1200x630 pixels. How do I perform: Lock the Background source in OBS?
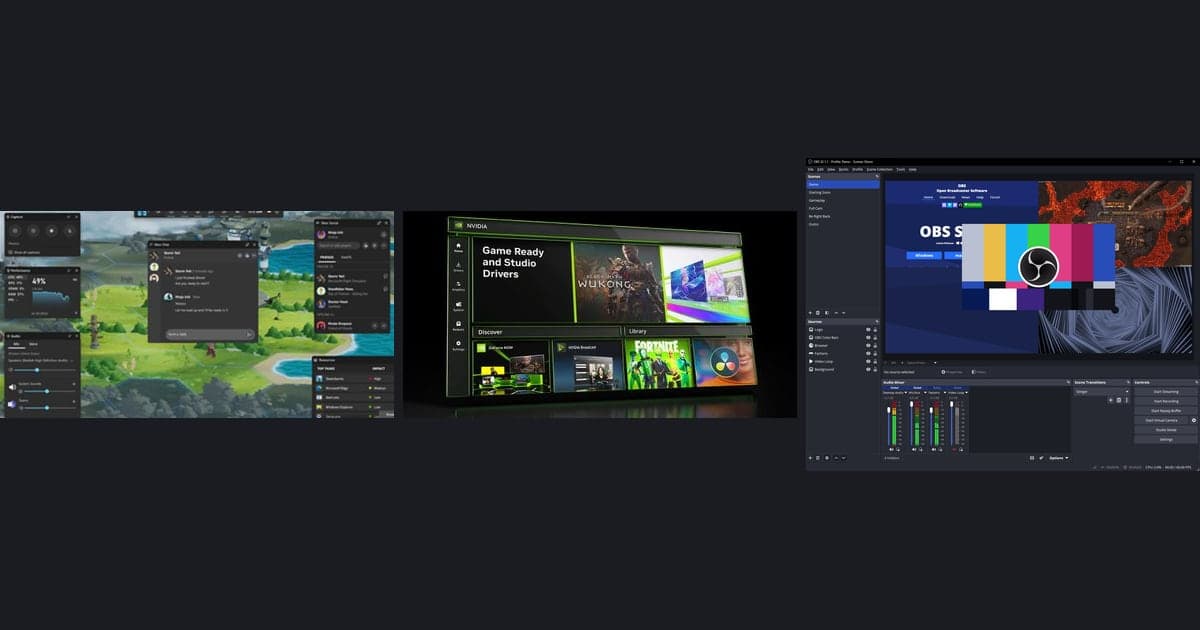click(x=875, y=369)
